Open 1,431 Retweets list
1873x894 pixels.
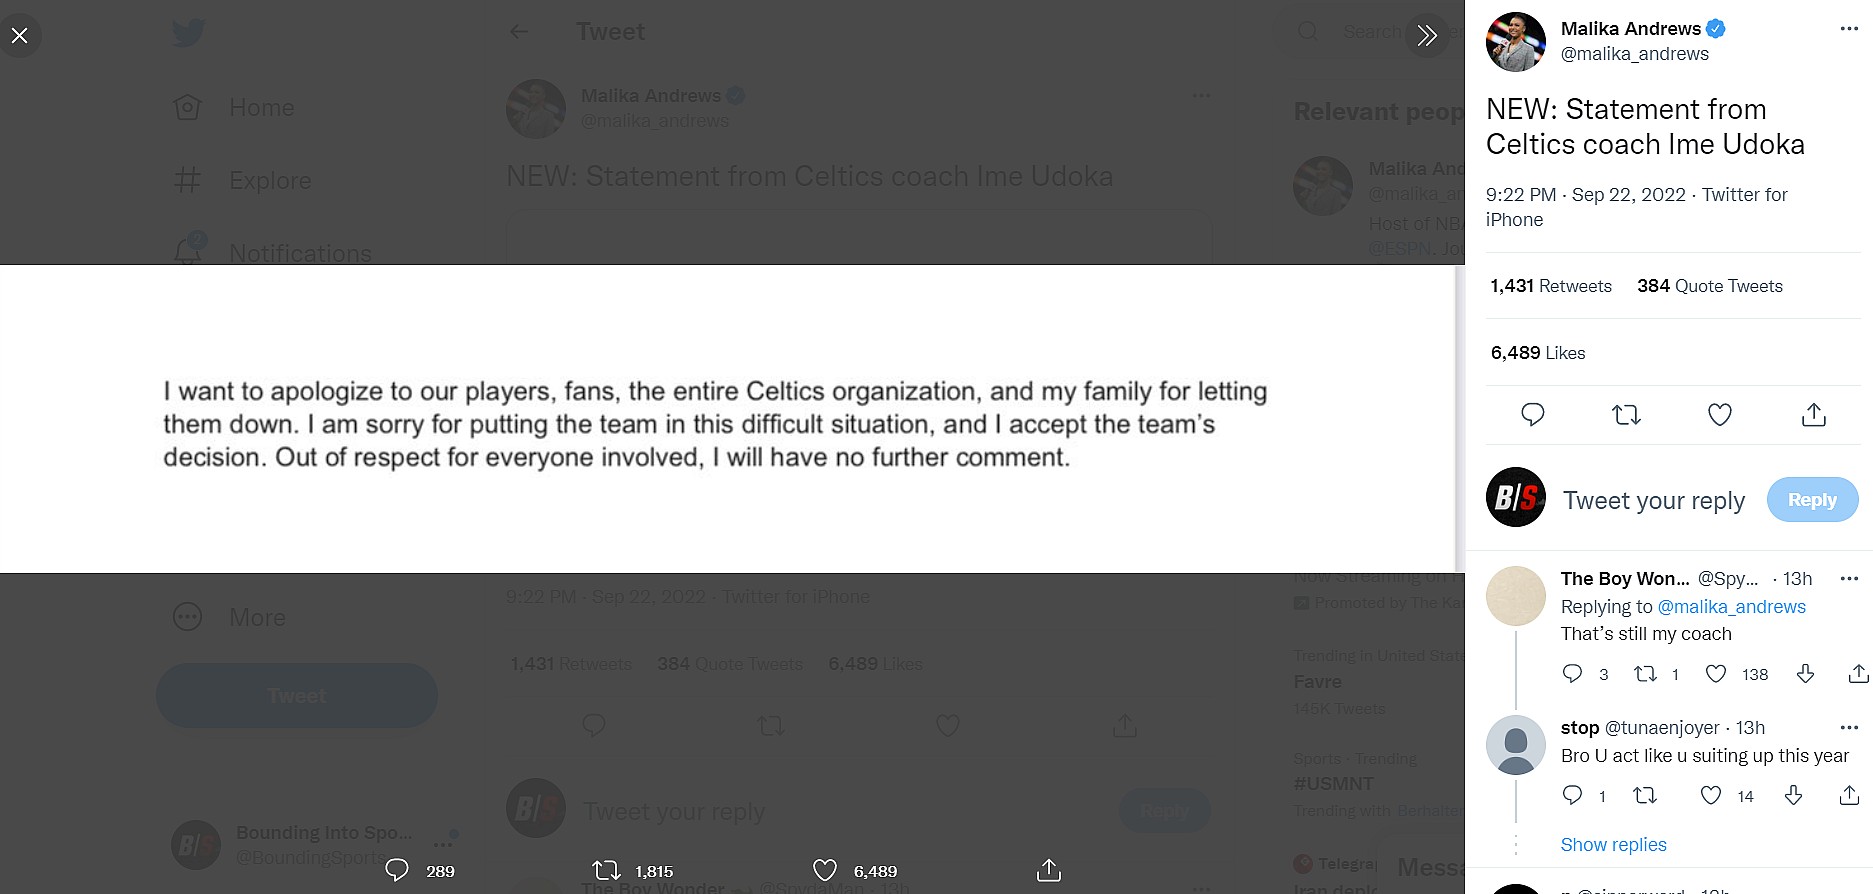pyautogui.click(x=1550, y=286)
